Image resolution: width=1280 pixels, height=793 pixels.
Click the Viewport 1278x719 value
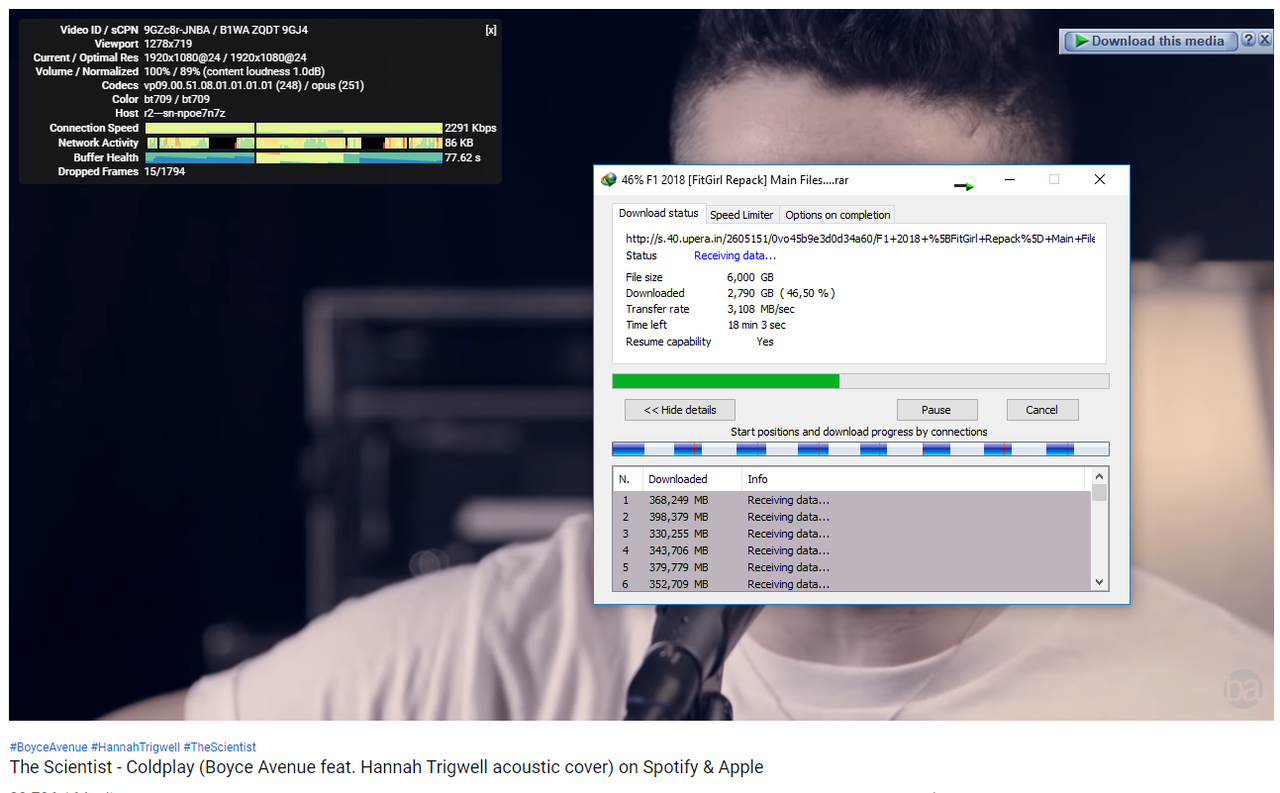pos(168,44)
